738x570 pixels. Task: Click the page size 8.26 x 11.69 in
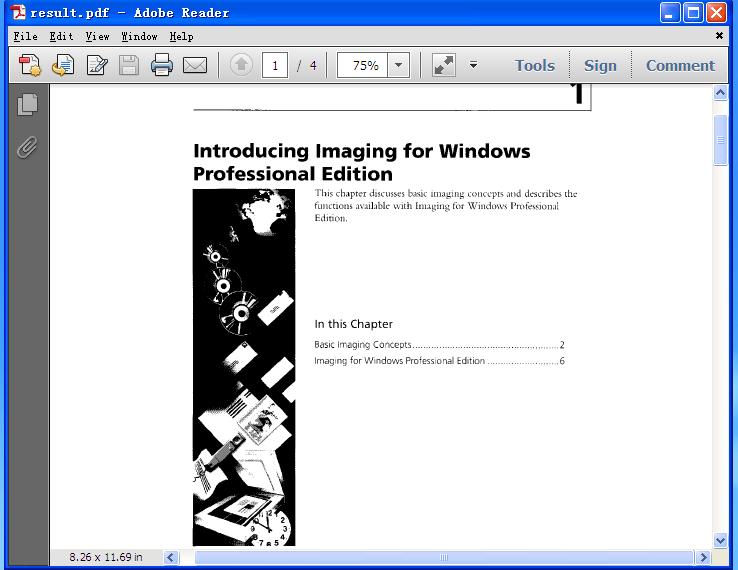pyautogui.click(x=106, y=557)
